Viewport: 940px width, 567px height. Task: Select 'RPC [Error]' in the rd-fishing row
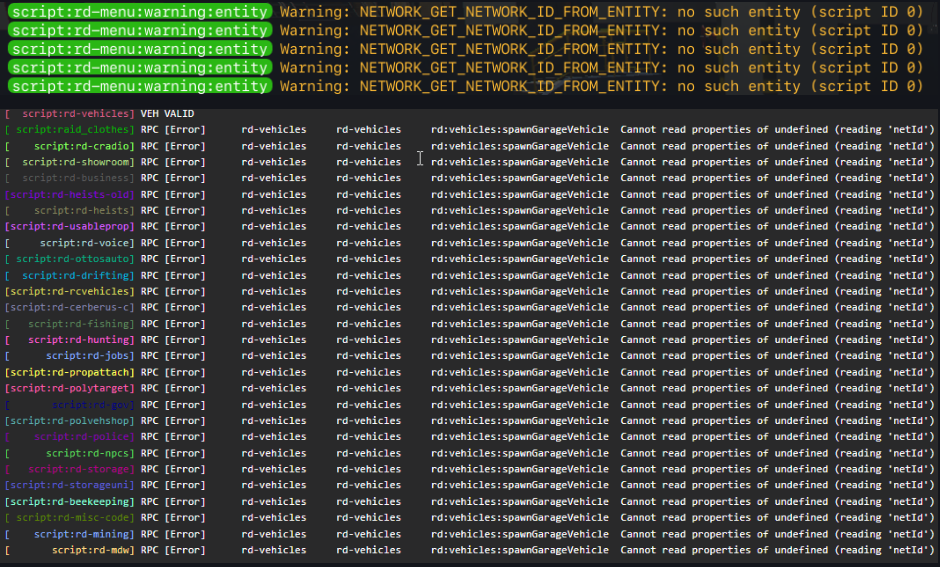click(173, 324)
